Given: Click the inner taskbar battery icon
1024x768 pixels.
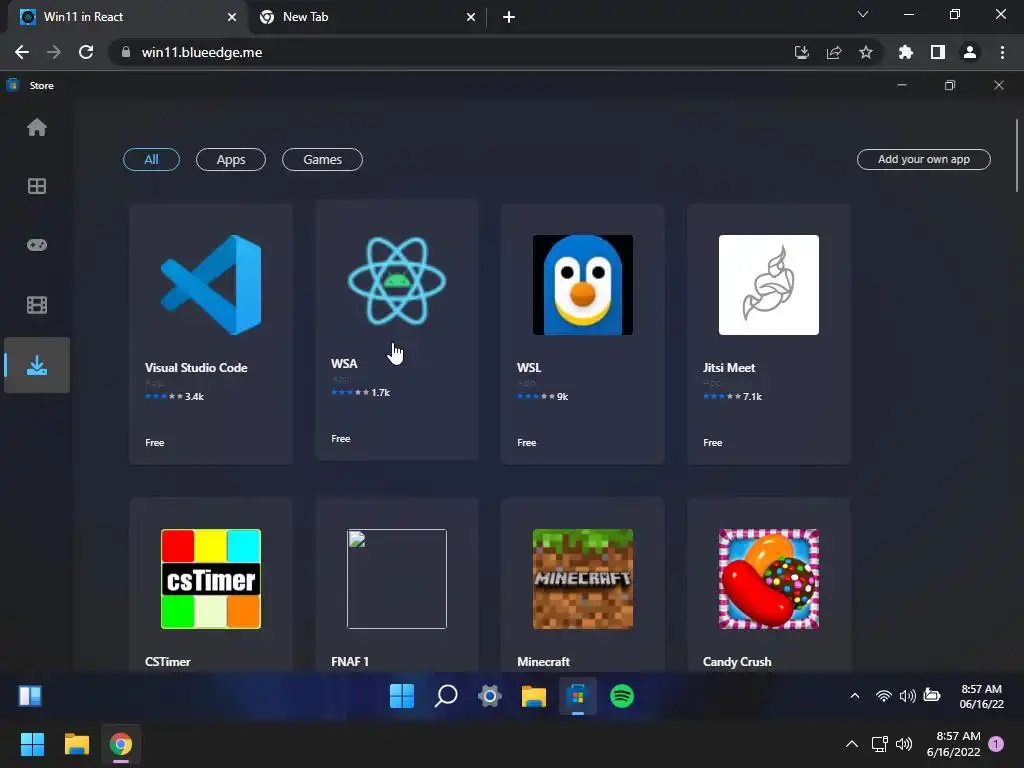Looking at the screenshot, I should [x=932, y=696].
